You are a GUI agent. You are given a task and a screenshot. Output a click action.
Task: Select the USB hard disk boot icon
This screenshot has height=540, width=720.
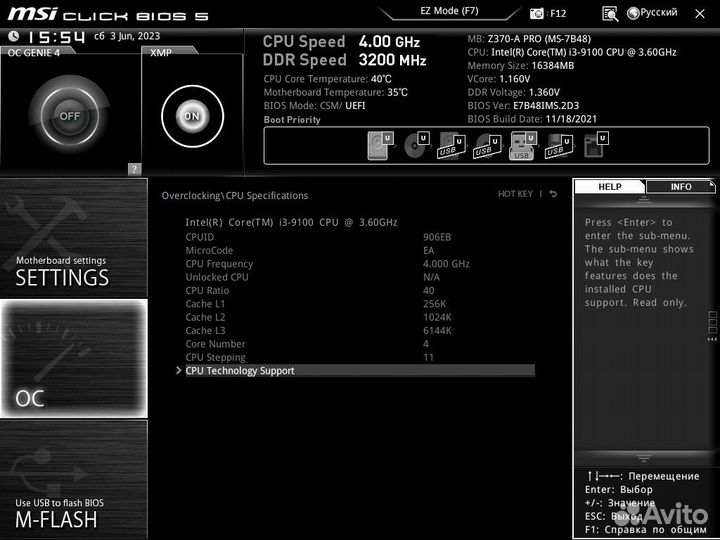click(x=451, y=146)
